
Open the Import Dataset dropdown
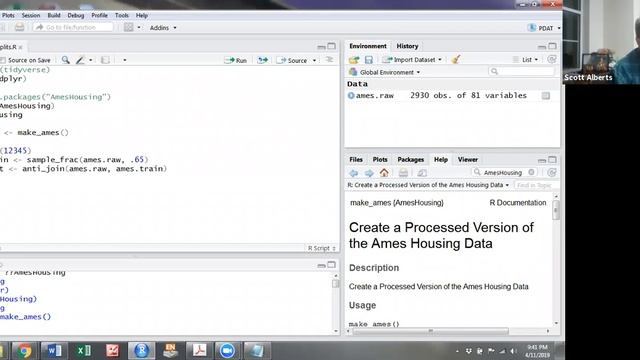coord(440,60)
